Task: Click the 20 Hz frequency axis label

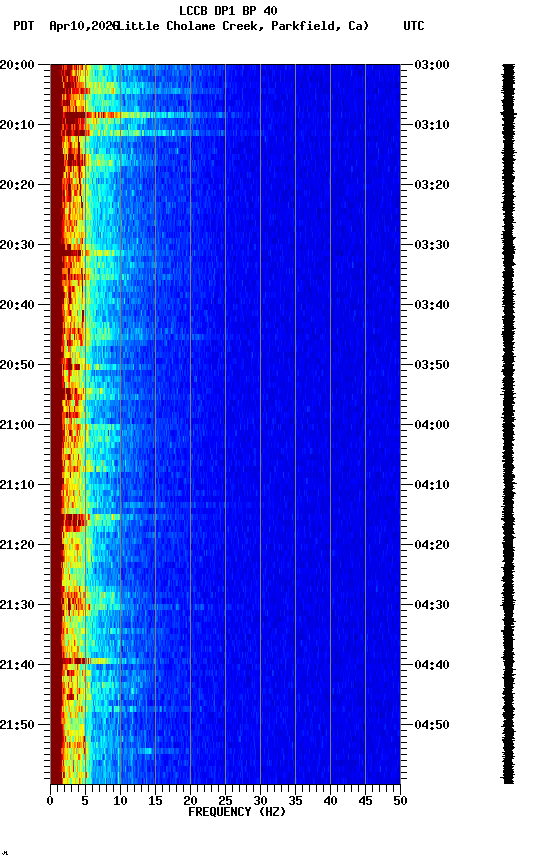Action: click(x=190, y=801)
